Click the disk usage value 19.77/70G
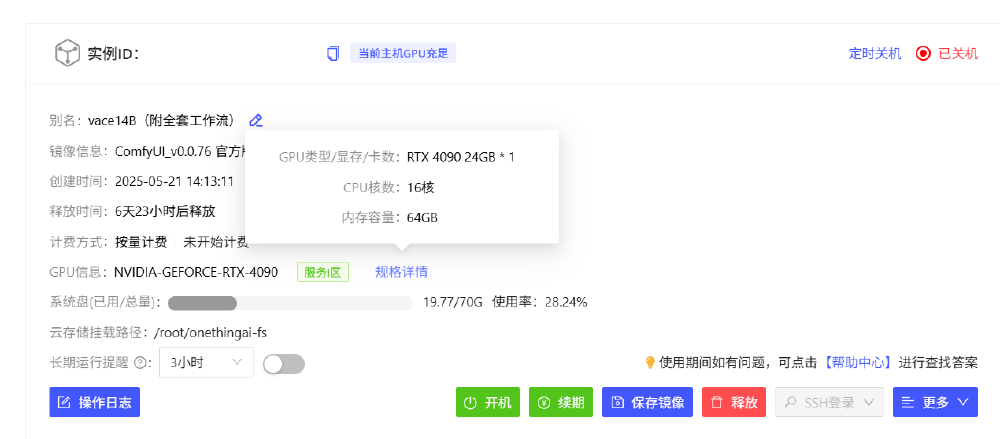The height and width of the screenshot is (439, 1000). pos(453,302)
